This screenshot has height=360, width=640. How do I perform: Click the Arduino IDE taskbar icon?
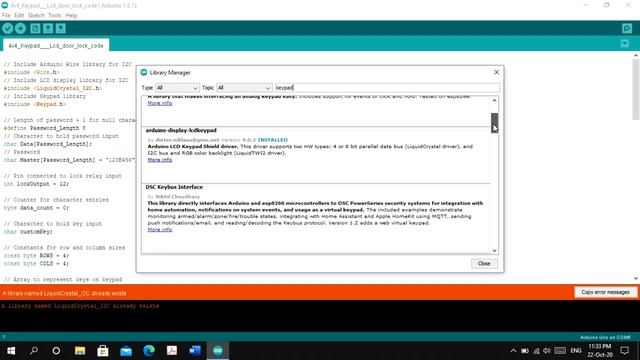coord(218,351)
